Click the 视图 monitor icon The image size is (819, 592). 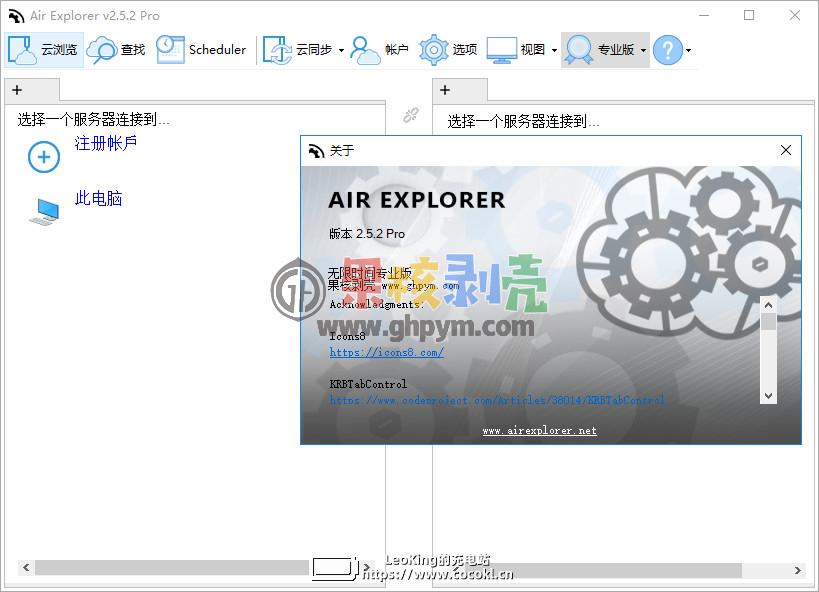[x=501, y=50]
